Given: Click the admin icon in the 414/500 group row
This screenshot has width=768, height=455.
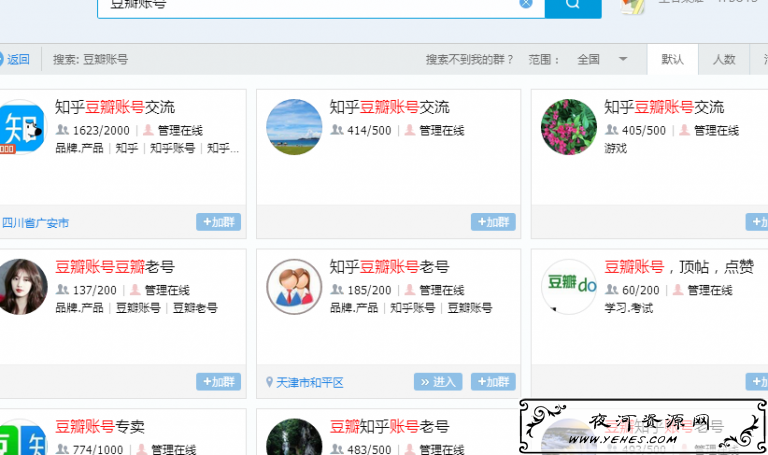Looking at the screenshot, I should 410,130.
